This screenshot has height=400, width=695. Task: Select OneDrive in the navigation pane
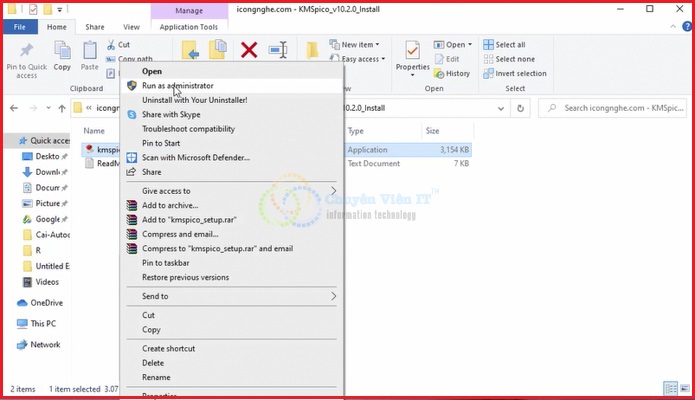[40, 303]
